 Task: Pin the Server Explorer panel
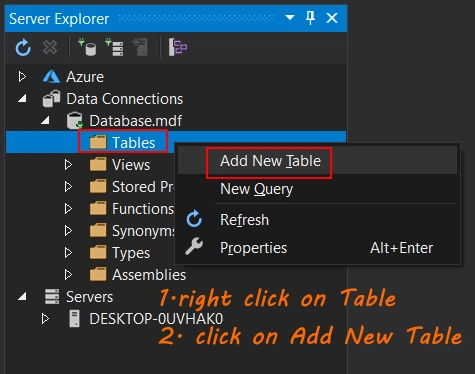310,18
